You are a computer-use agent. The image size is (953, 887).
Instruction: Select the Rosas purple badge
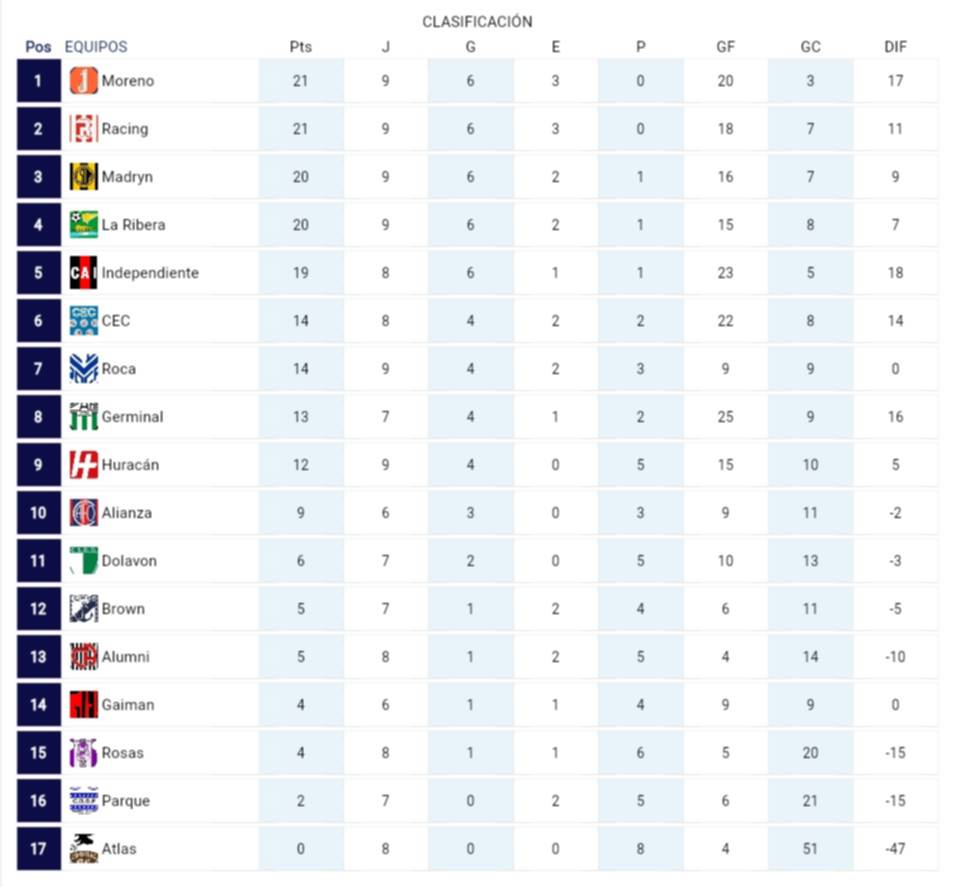(84, 753)
